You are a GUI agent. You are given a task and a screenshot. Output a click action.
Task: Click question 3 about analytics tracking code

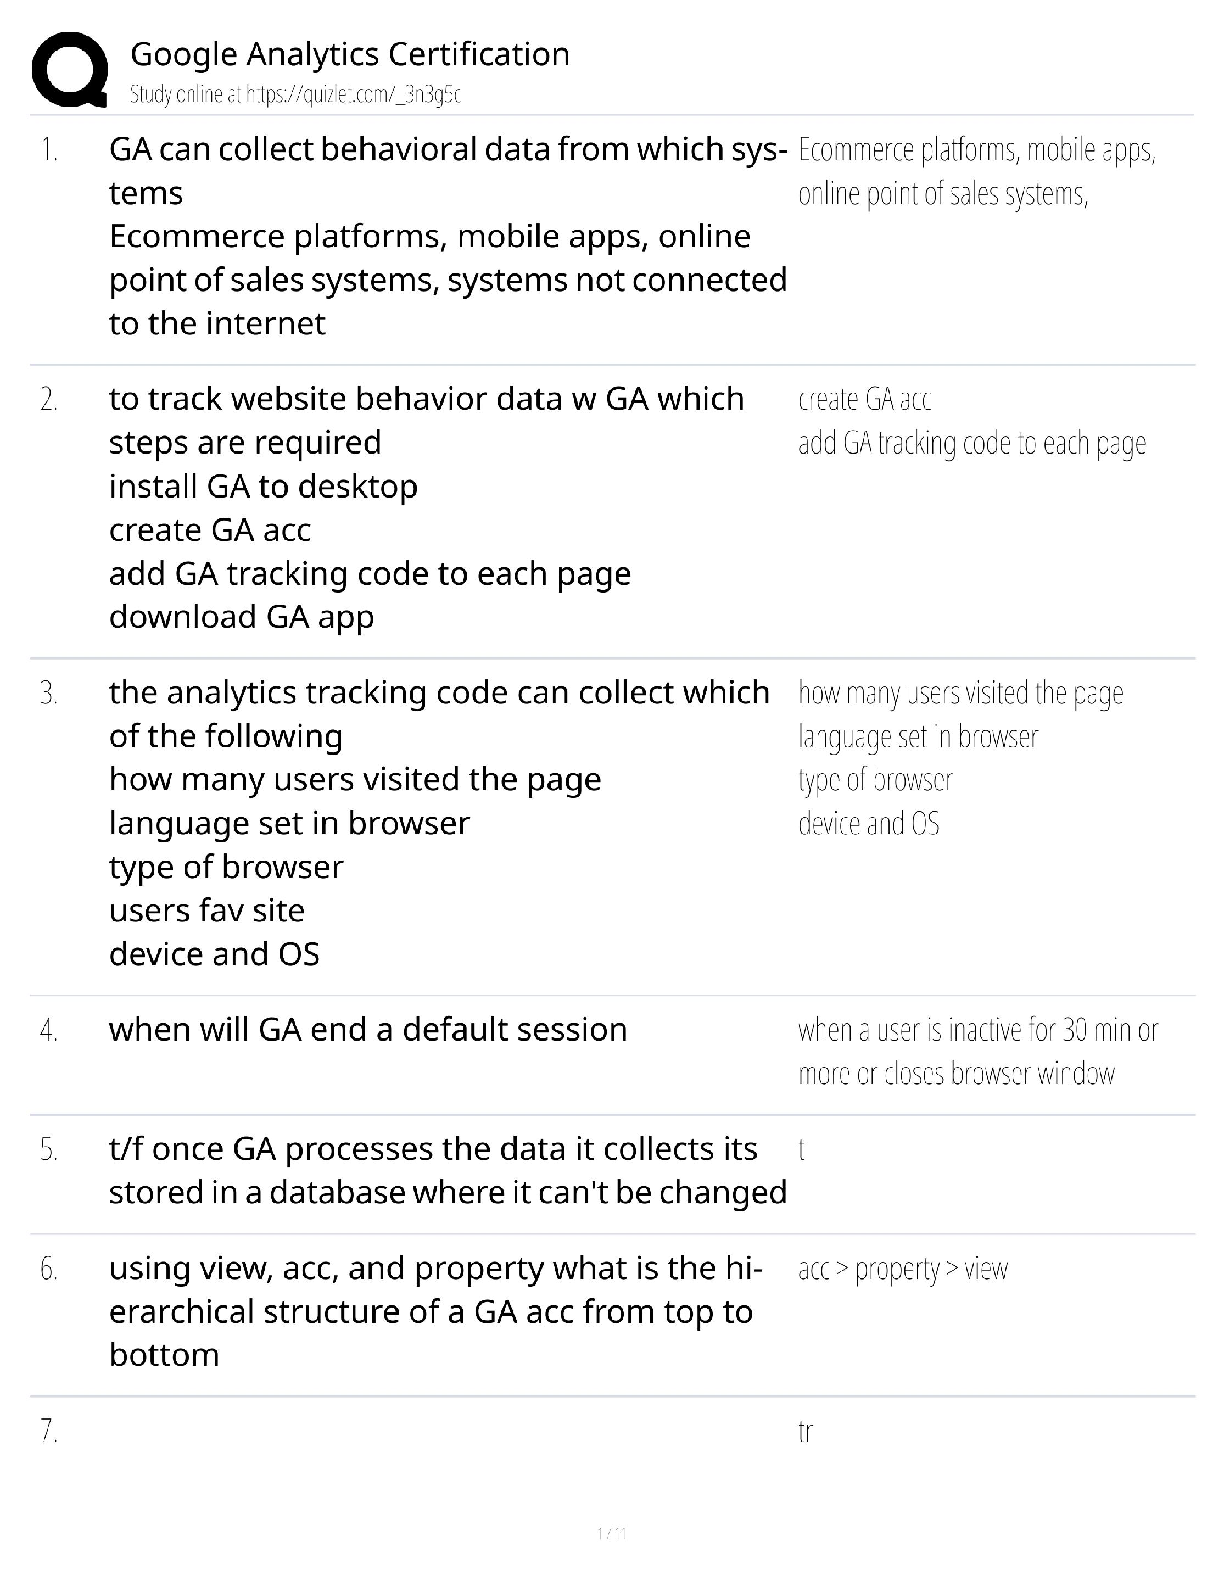[x=439, y=714]
